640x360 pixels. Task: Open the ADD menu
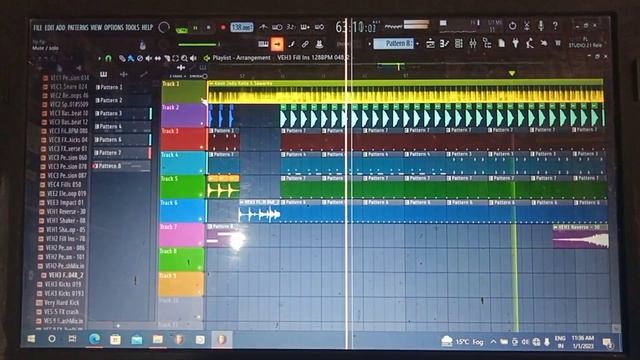pyautogui.click(x=60, y=28)
